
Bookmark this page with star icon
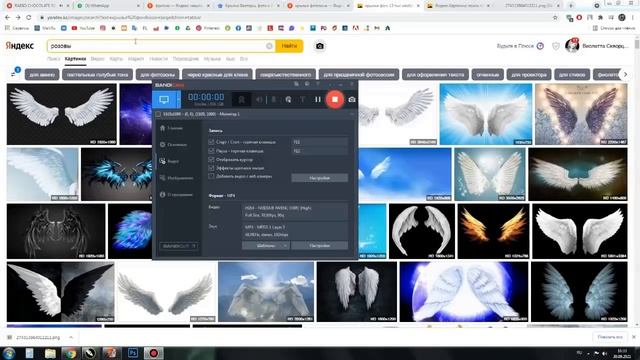pyautogui.click(x=555, y=18)
